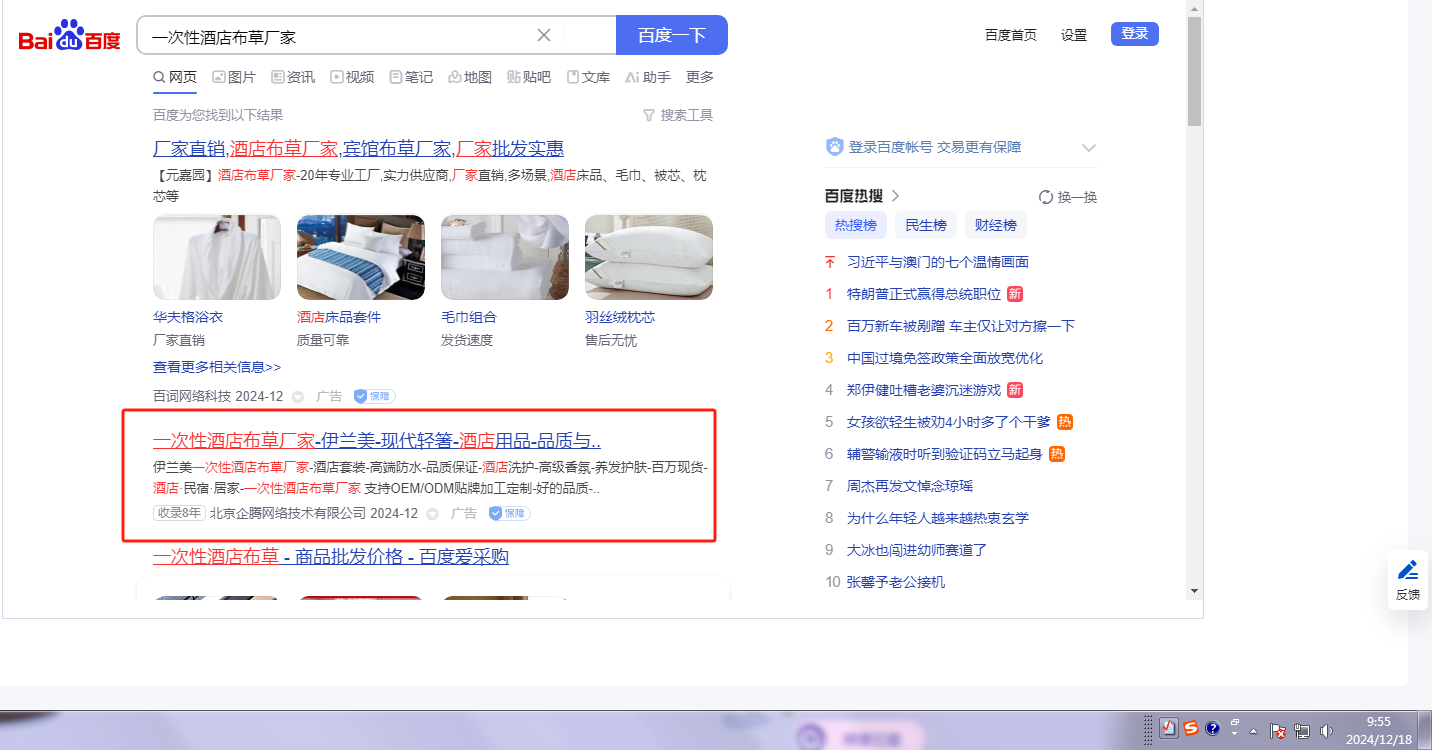
Task: Expand the login guarantee panel chevron
Action: click(1089, 148)
